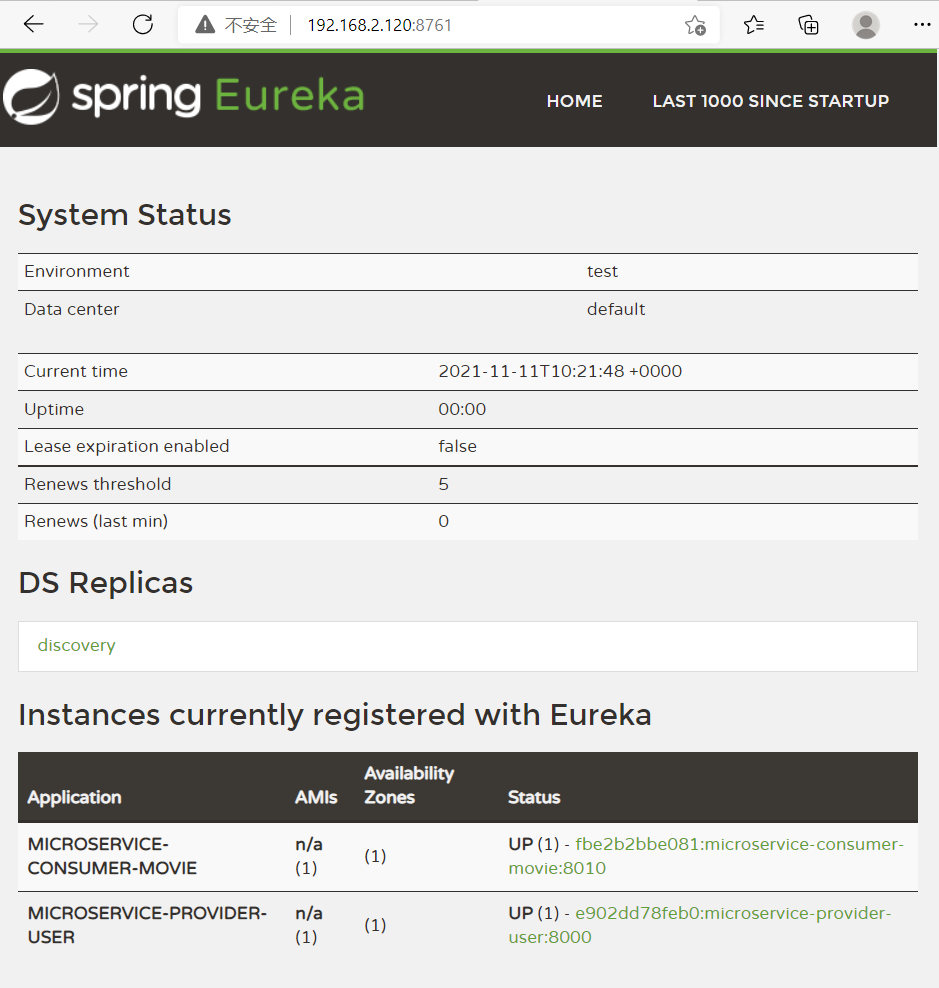This screenshot has width=939, height=988.
Task: Click the 'Data center' label
Action: (x=71, y=309)
